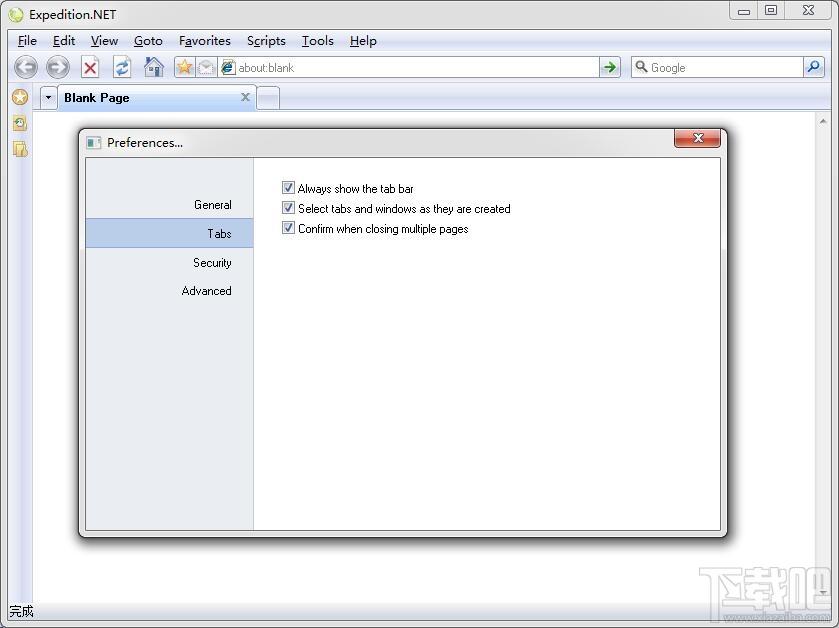This screenshot has height=628, width=839.
Task: Select the Advanced preferences section
Action: 170,290
